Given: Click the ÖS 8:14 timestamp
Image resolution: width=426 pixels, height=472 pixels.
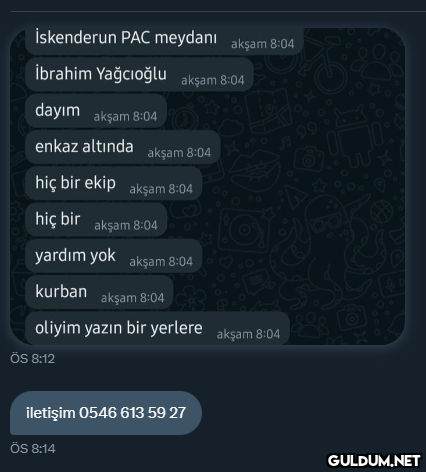Looking at the screenshot, I should (33, 449).
